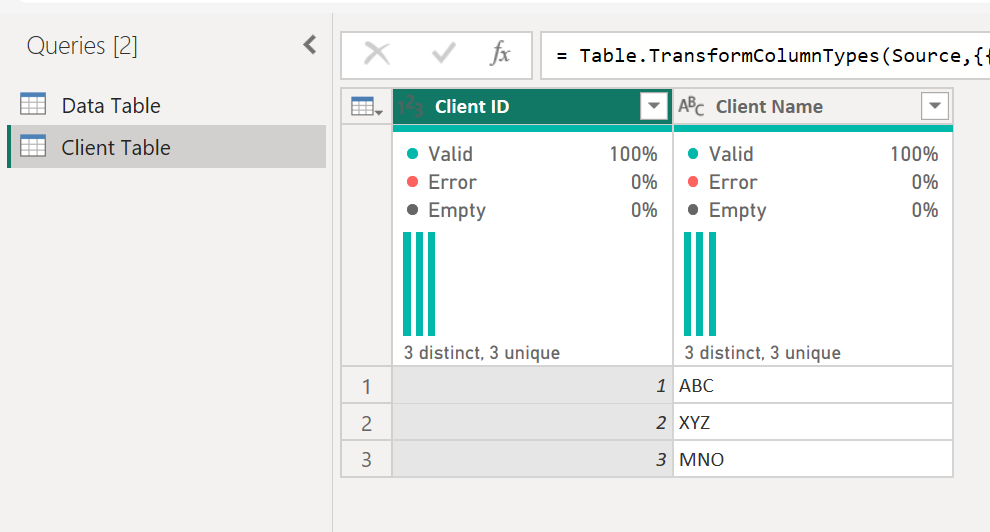Open the table options menu icon
This screenshot has width=990, height=532.
(366, 107)
